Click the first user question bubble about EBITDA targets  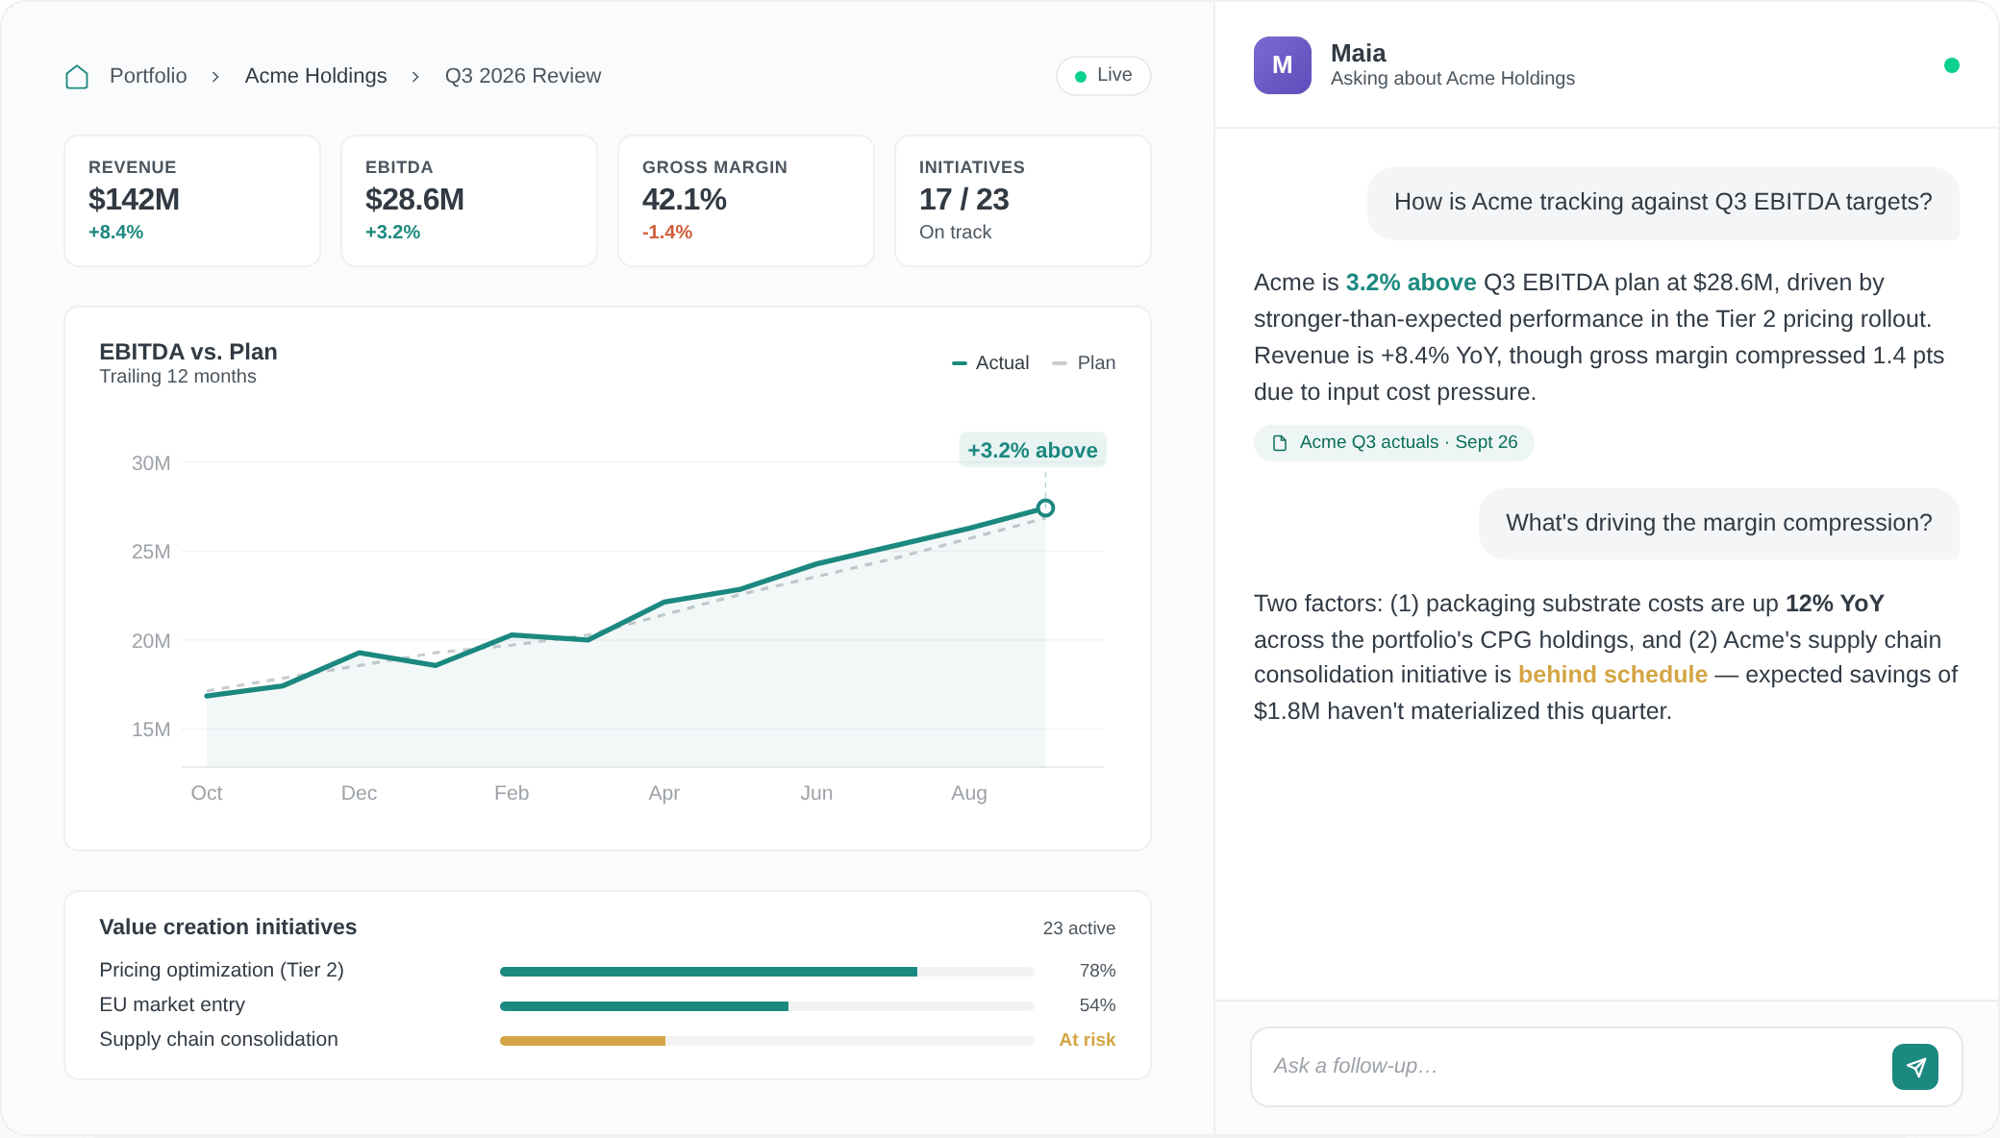point(1662,203)
